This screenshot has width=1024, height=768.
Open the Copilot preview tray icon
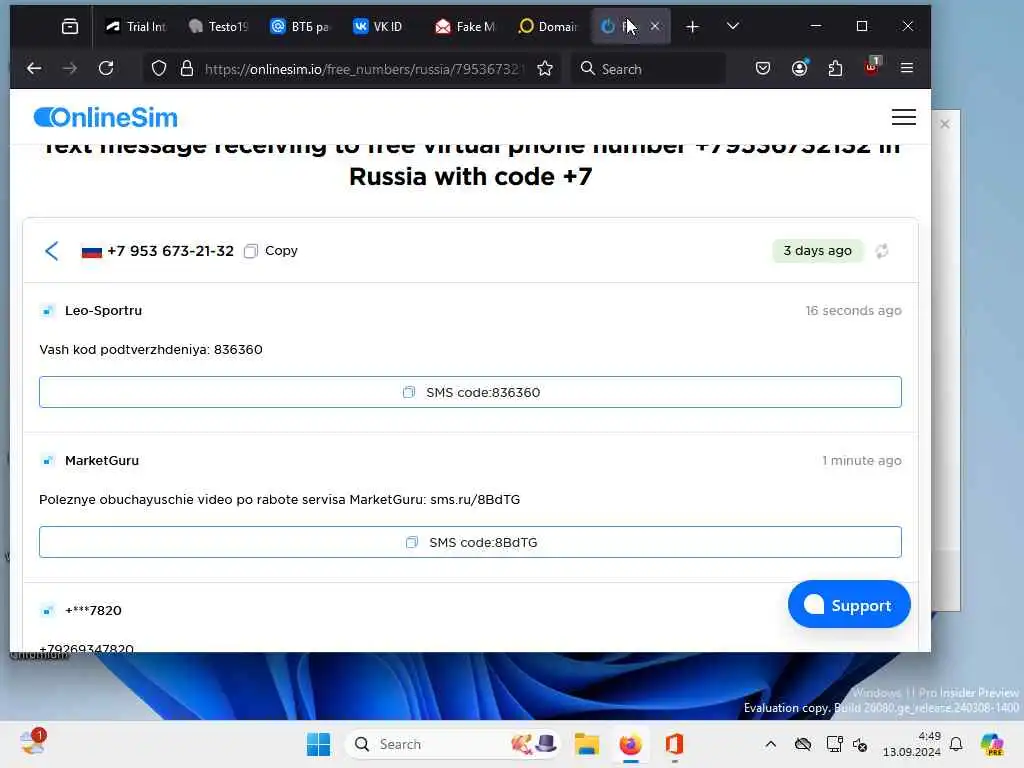coord(993,744)
